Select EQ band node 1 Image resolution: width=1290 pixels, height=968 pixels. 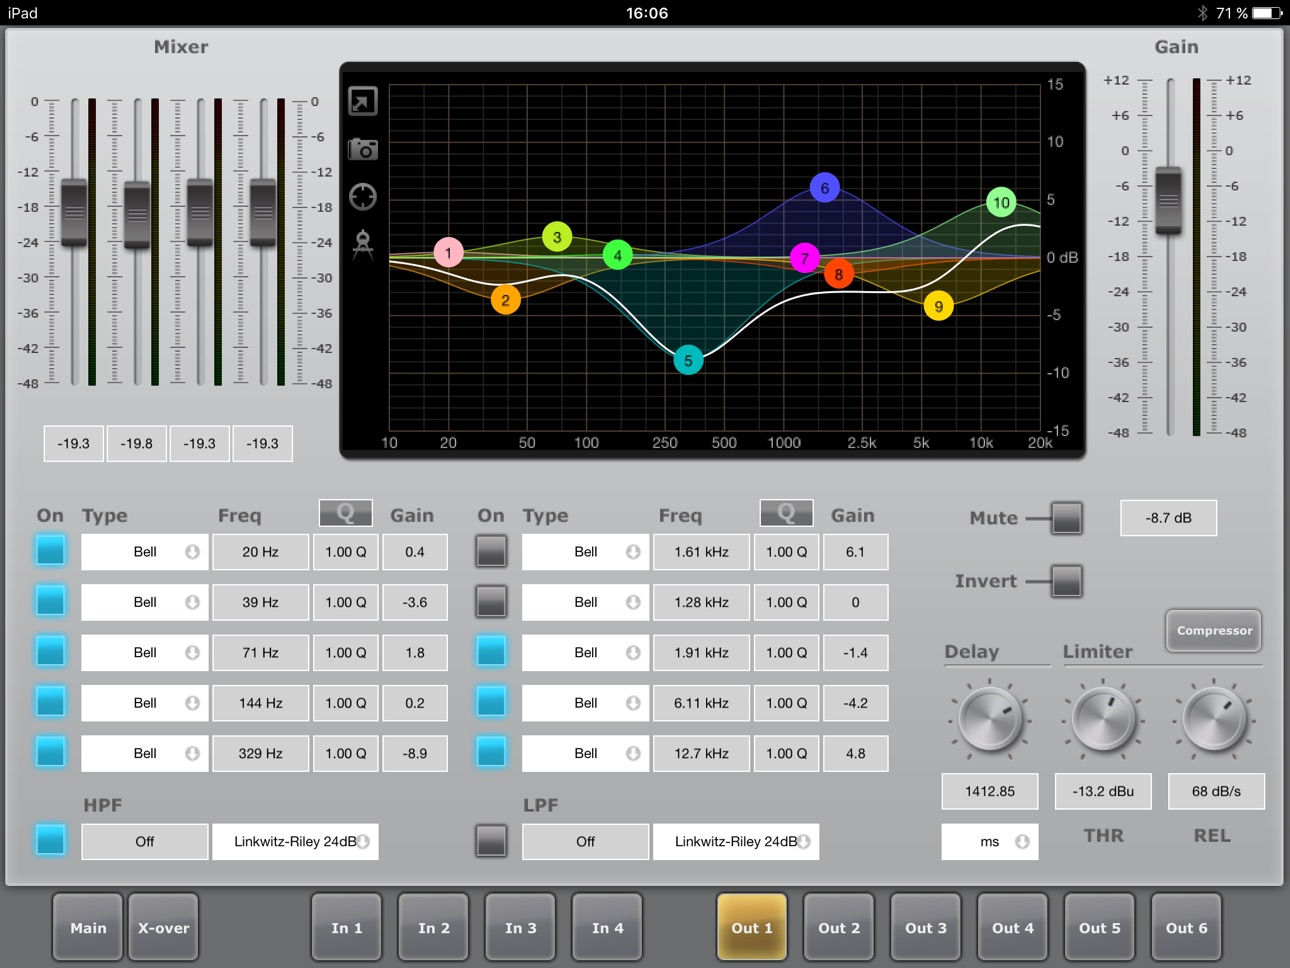click(449, 252)
